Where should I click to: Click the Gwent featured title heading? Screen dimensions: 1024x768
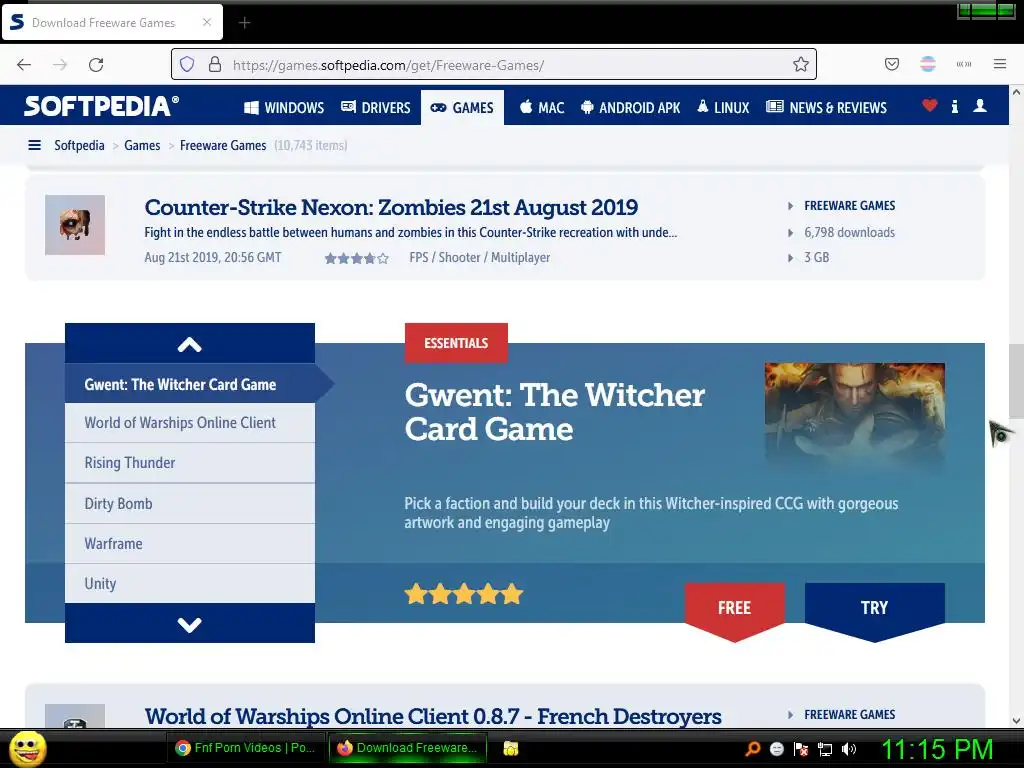(554, 412)
